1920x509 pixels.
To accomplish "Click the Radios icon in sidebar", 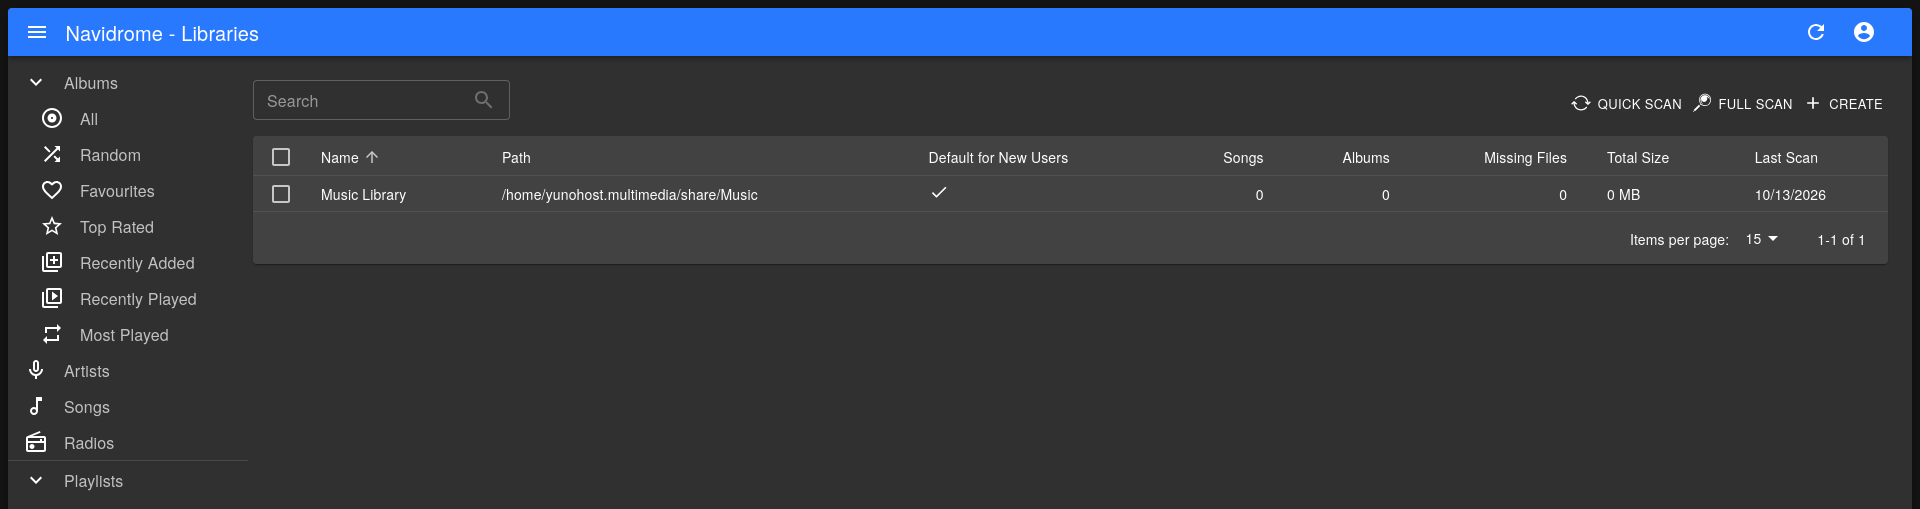I will (36, 443).
